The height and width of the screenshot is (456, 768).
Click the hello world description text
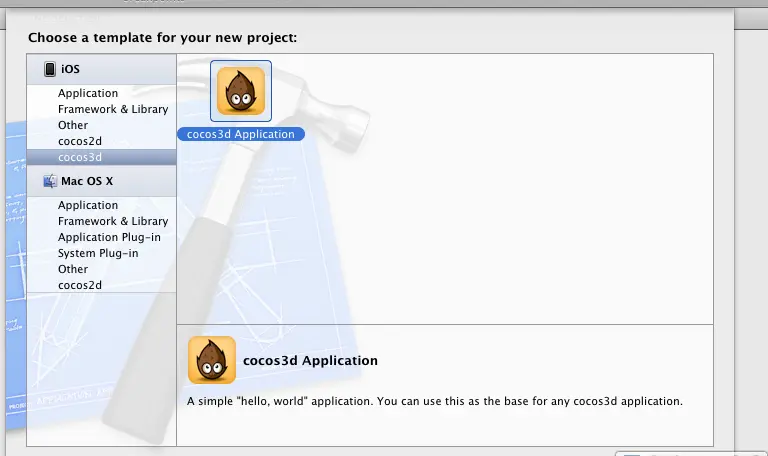click(434, 401)
